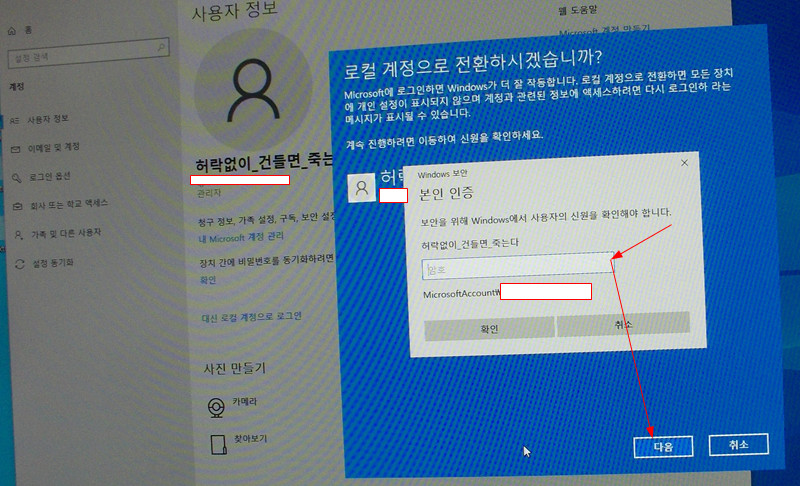Viewport: 800px width, 486px height.
Task: Click 취소 button in Windows 보안 dialog
Action: [x=623, y=324]
